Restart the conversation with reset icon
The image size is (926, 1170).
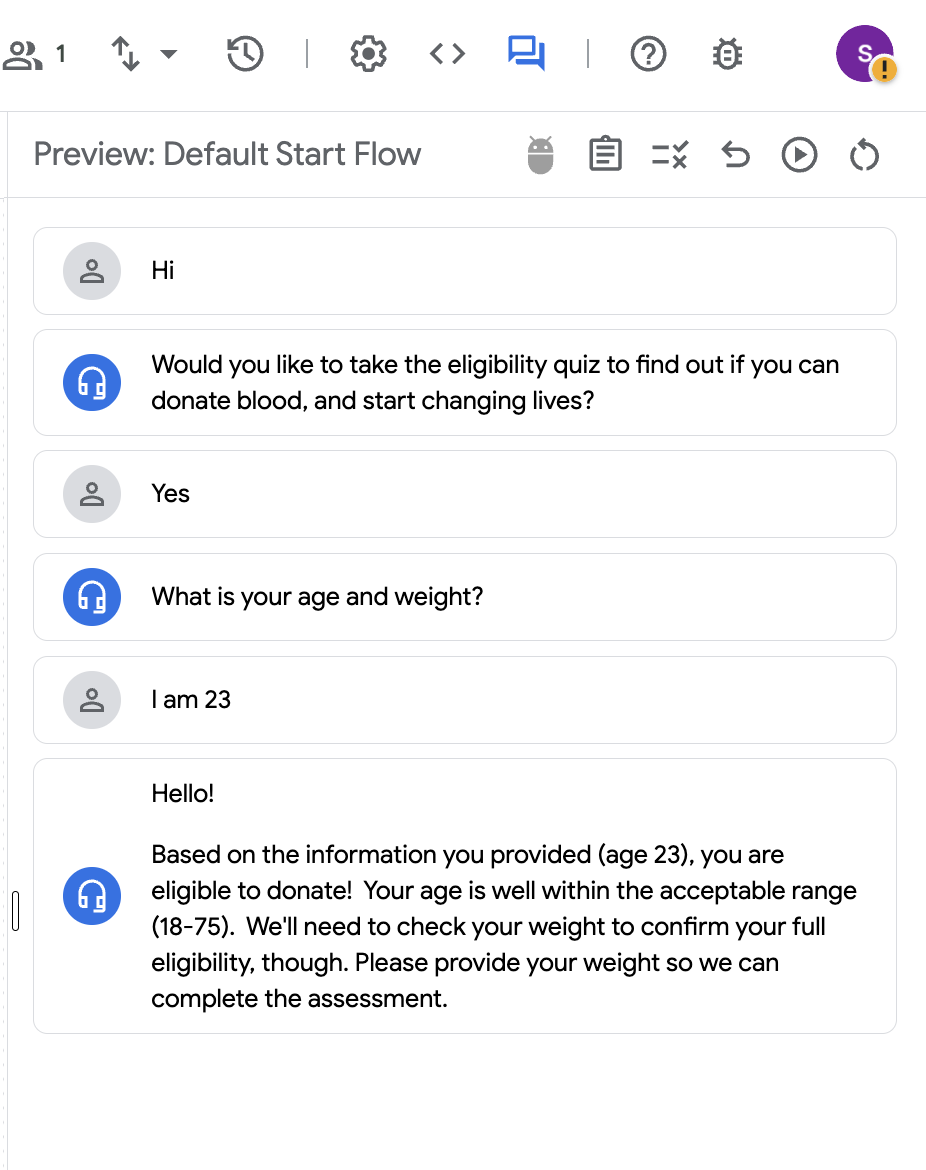(864, 155)
